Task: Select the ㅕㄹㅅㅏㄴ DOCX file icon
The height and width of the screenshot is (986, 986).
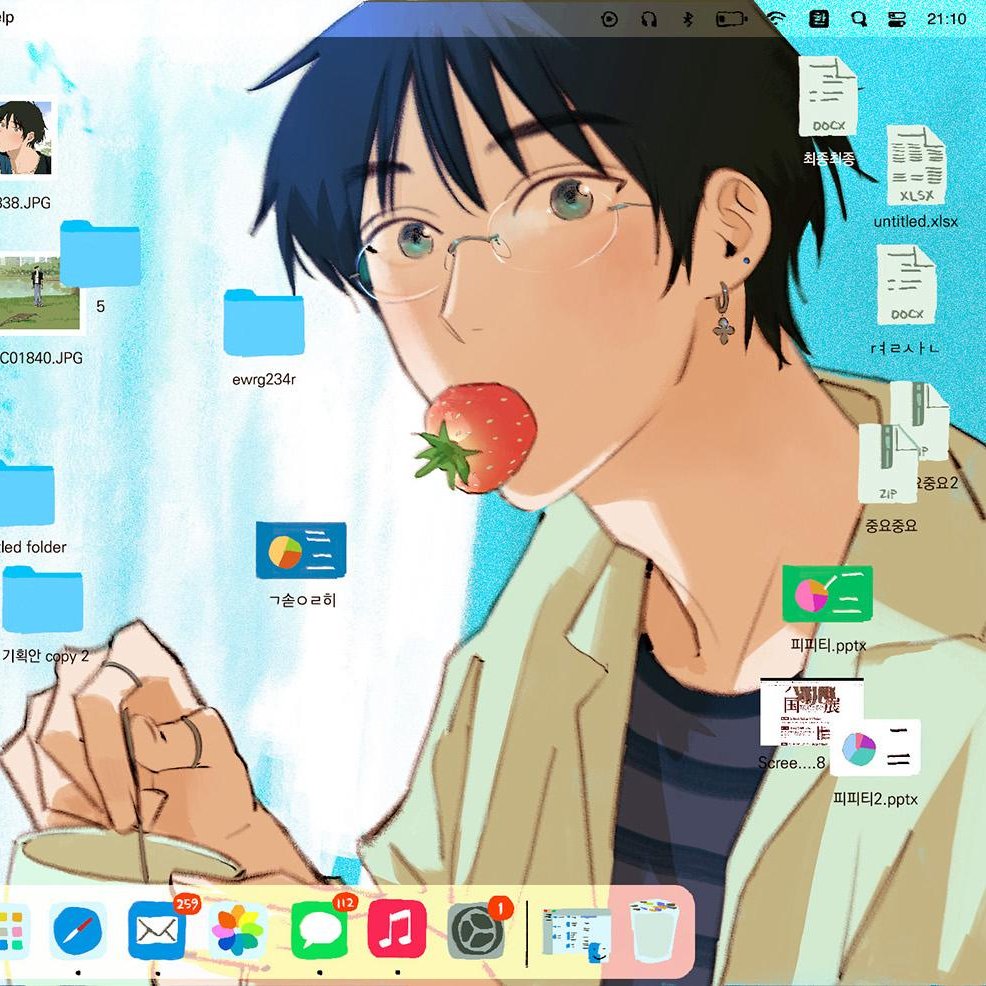Action: click(x=906, y=284)
